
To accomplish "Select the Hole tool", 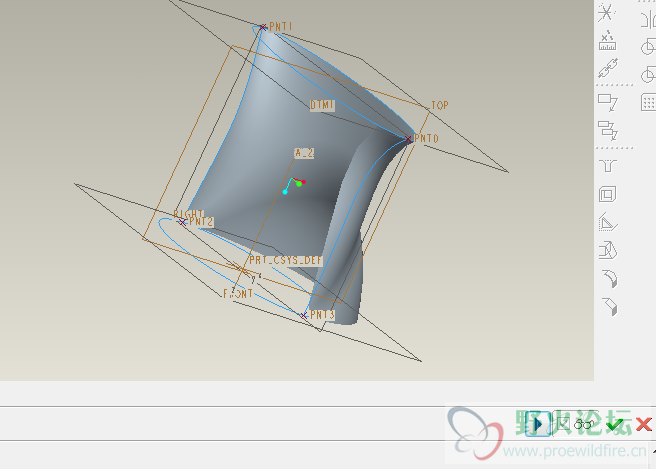I will click(608, 166).
